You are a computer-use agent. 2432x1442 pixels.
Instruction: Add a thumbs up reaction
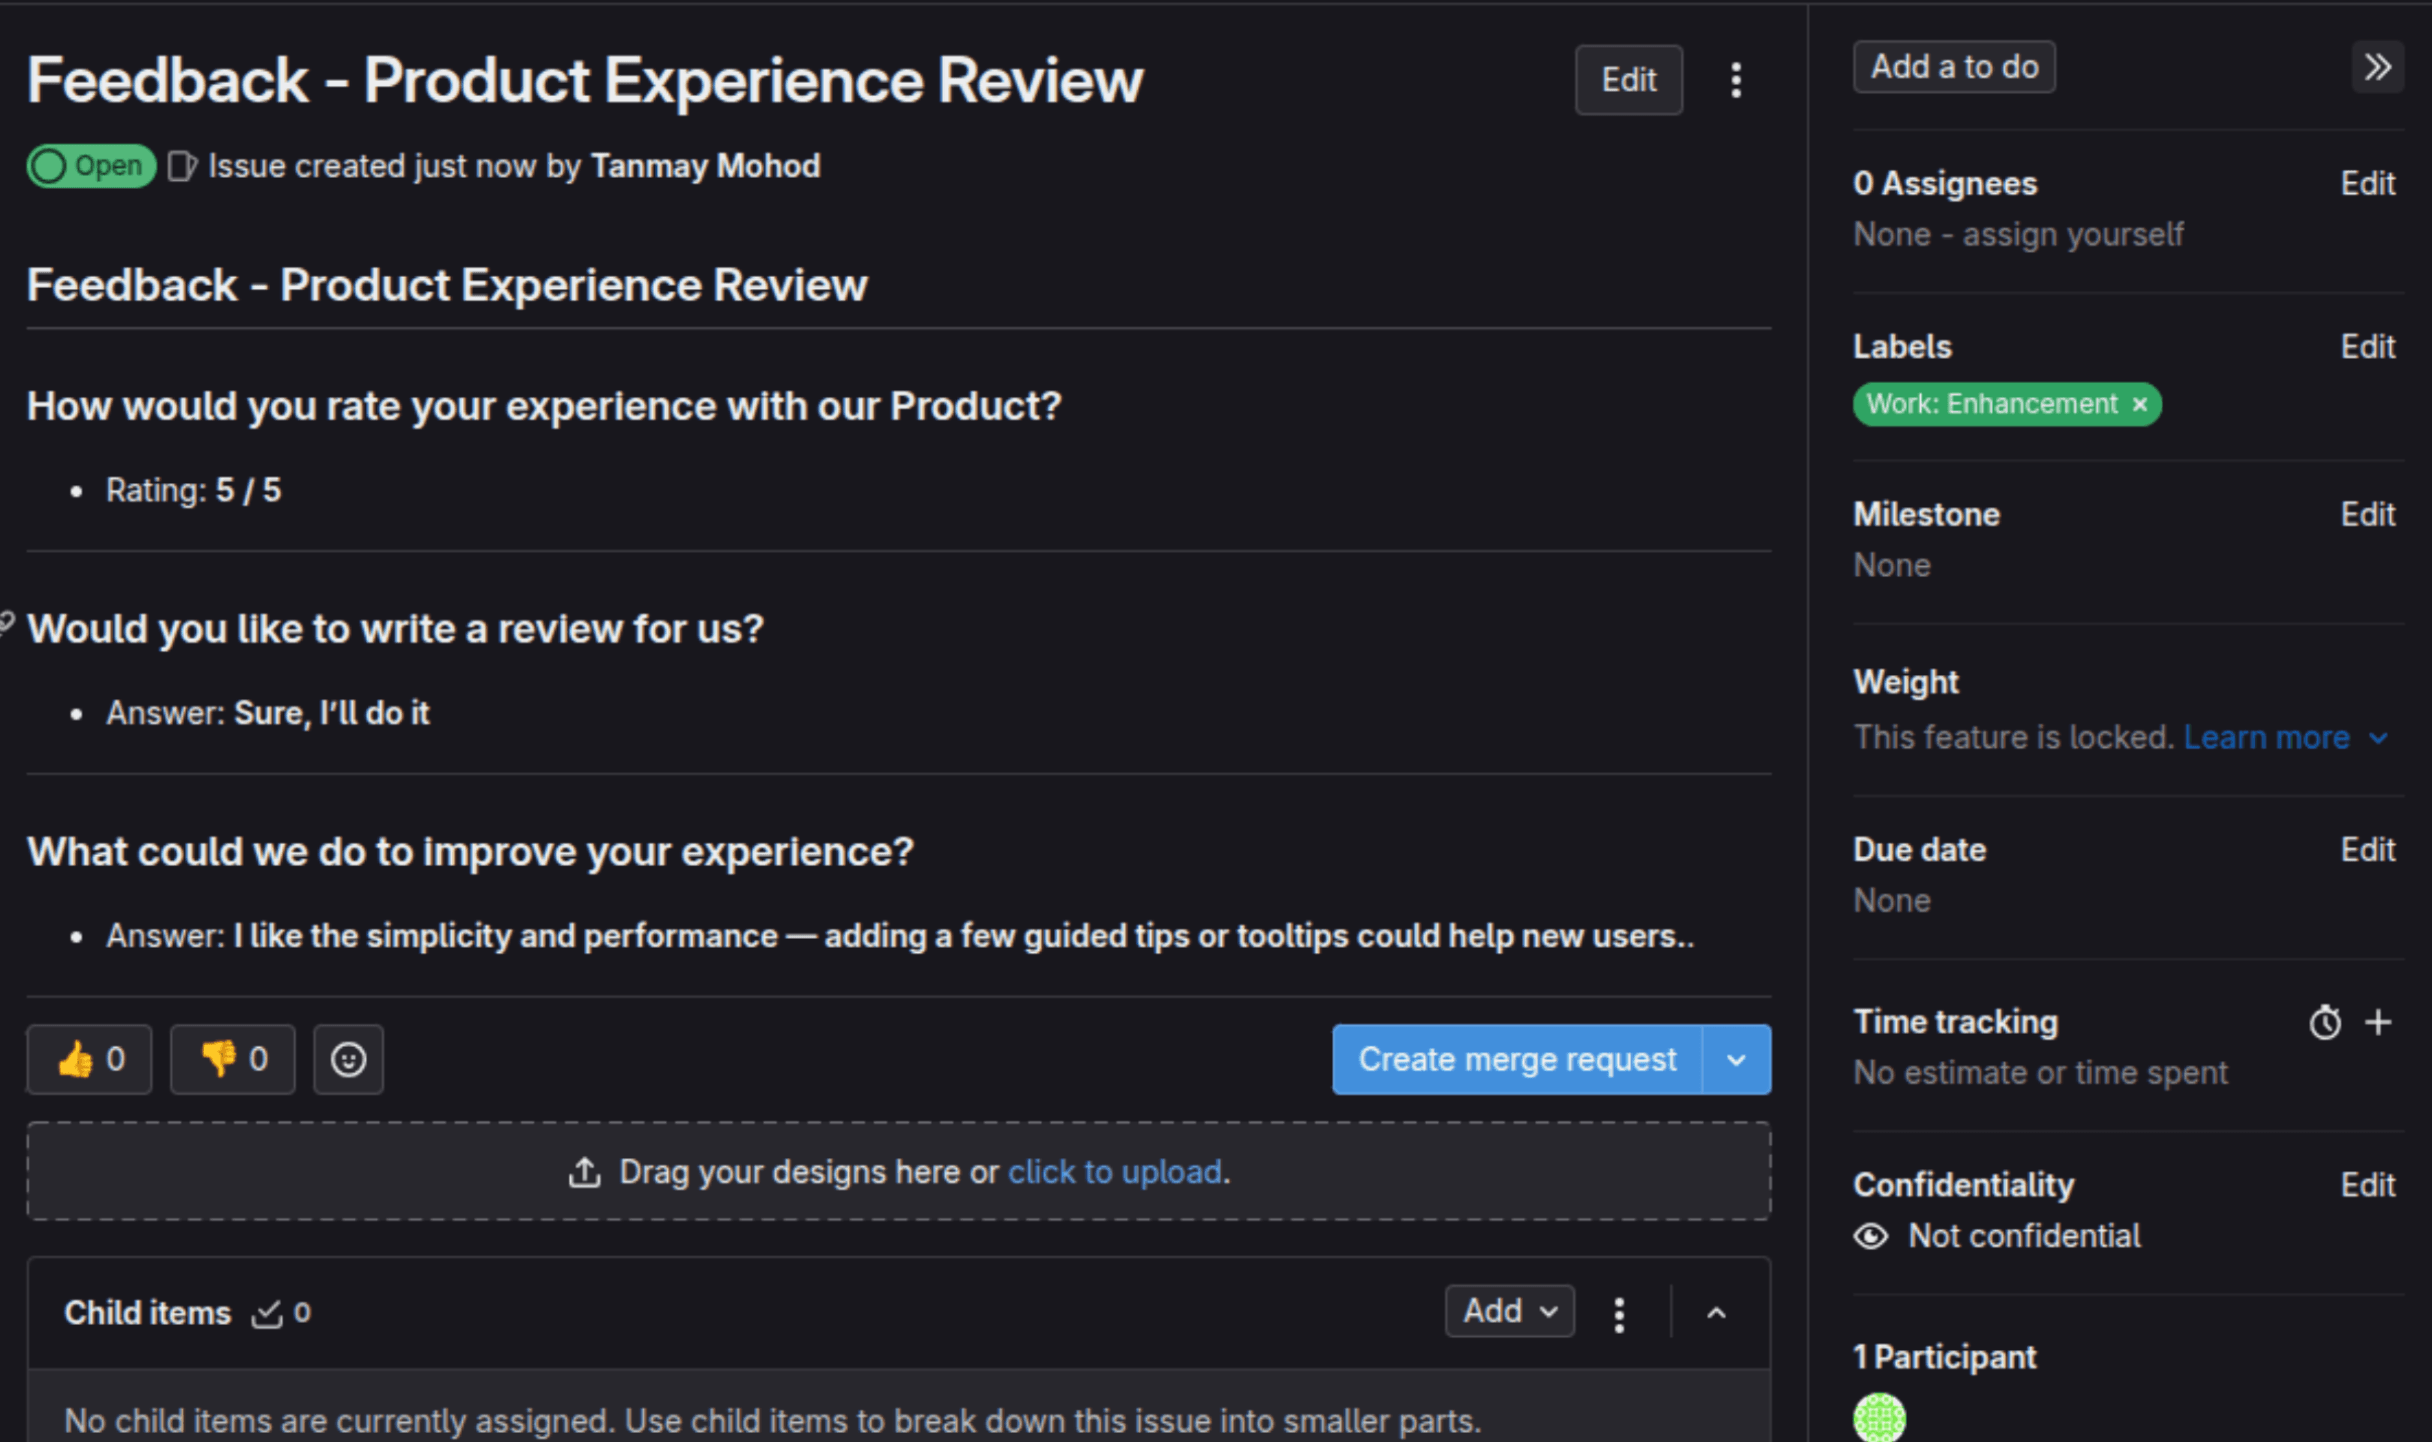pyautogui.click(x=88, y=1058)
